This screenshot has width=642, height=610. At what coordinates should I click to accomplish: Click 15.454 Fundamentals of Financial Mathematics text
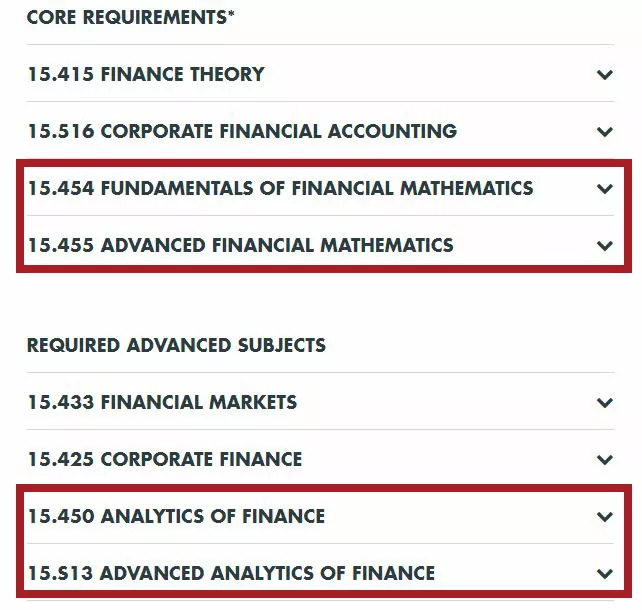click(x=280, y=188)
